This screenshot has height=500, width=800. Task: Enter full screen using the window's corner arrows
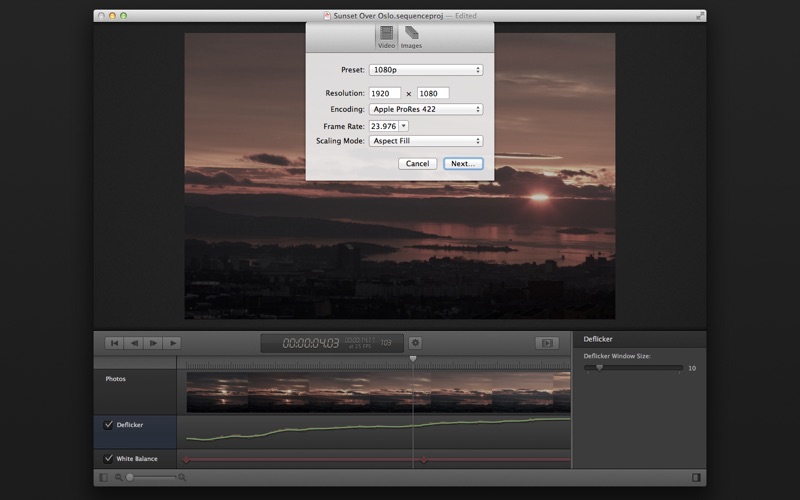[700, 16]
